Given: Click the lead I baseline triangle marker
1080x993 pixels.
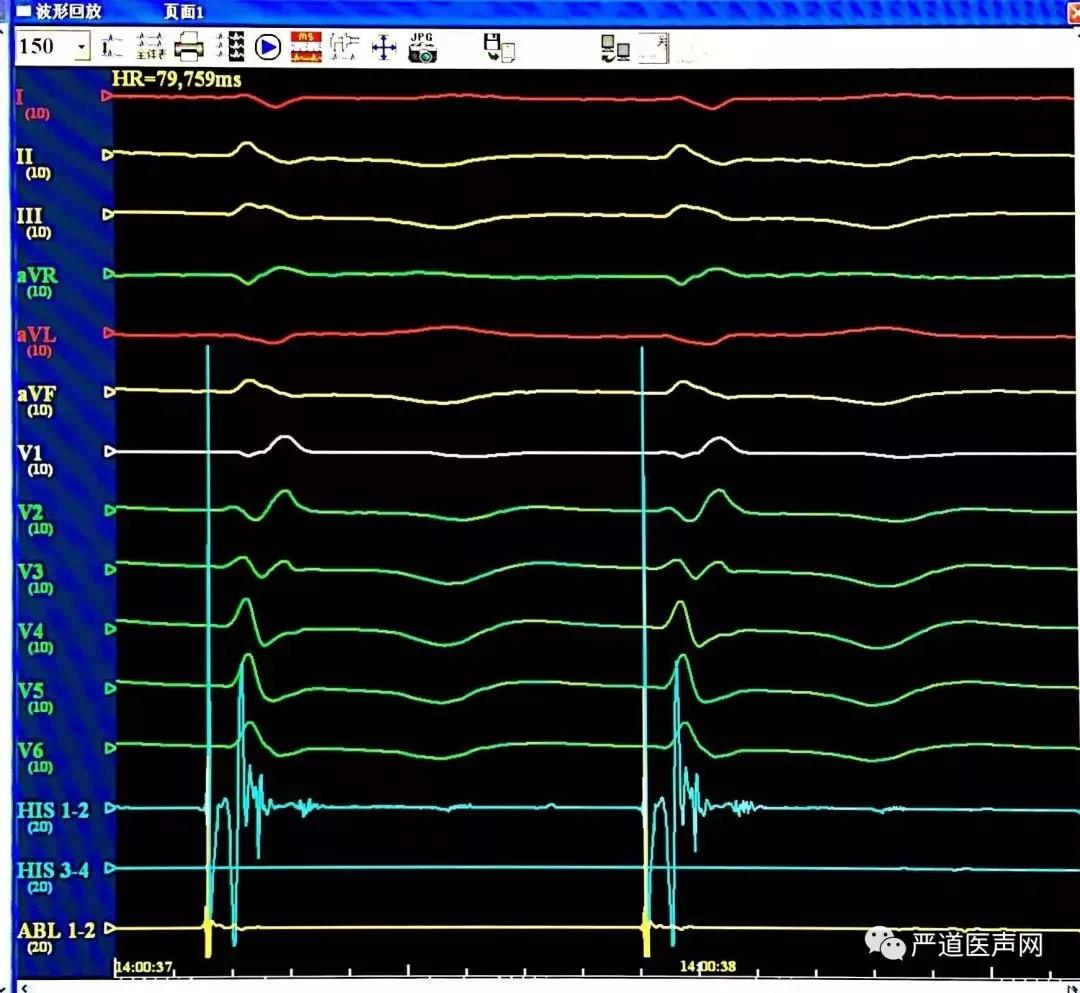Looking at the screenshot, I should click(x=107, y=96).
